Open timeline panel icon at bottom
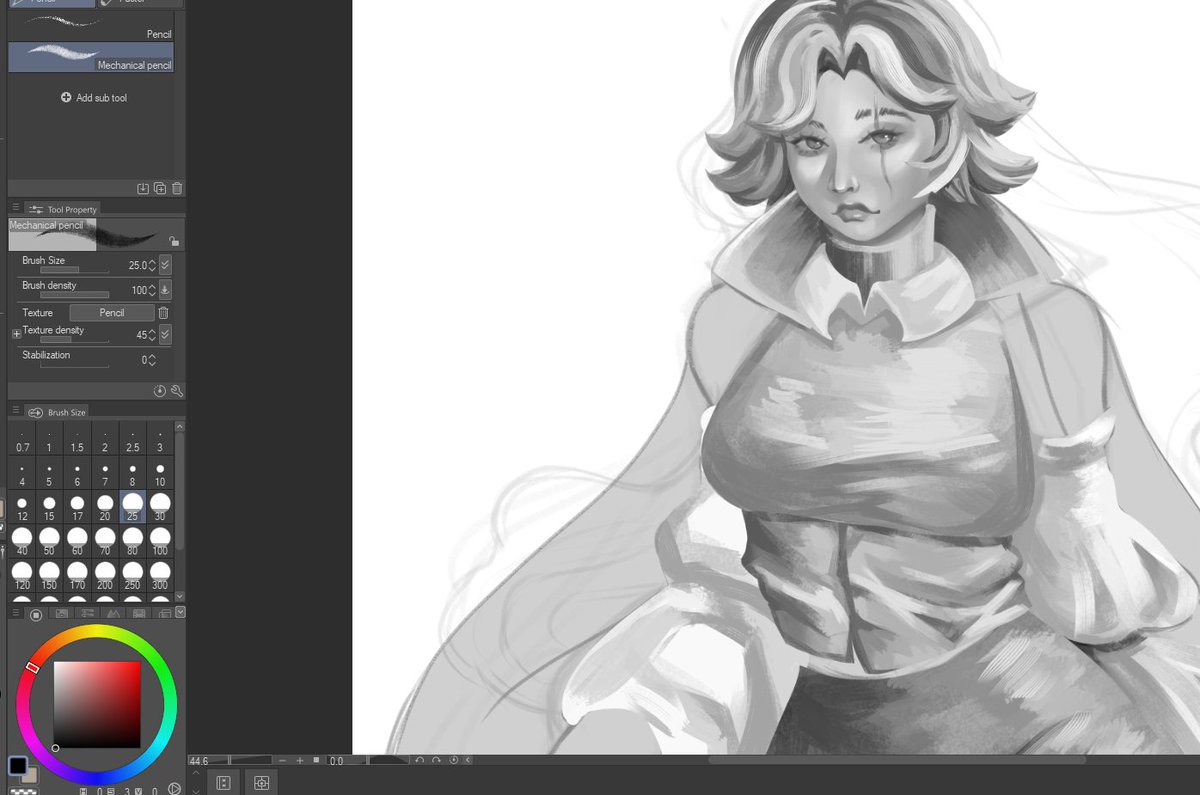This screenshot has width=1200, height=795. pyautogui.click(x=224, y=783)
